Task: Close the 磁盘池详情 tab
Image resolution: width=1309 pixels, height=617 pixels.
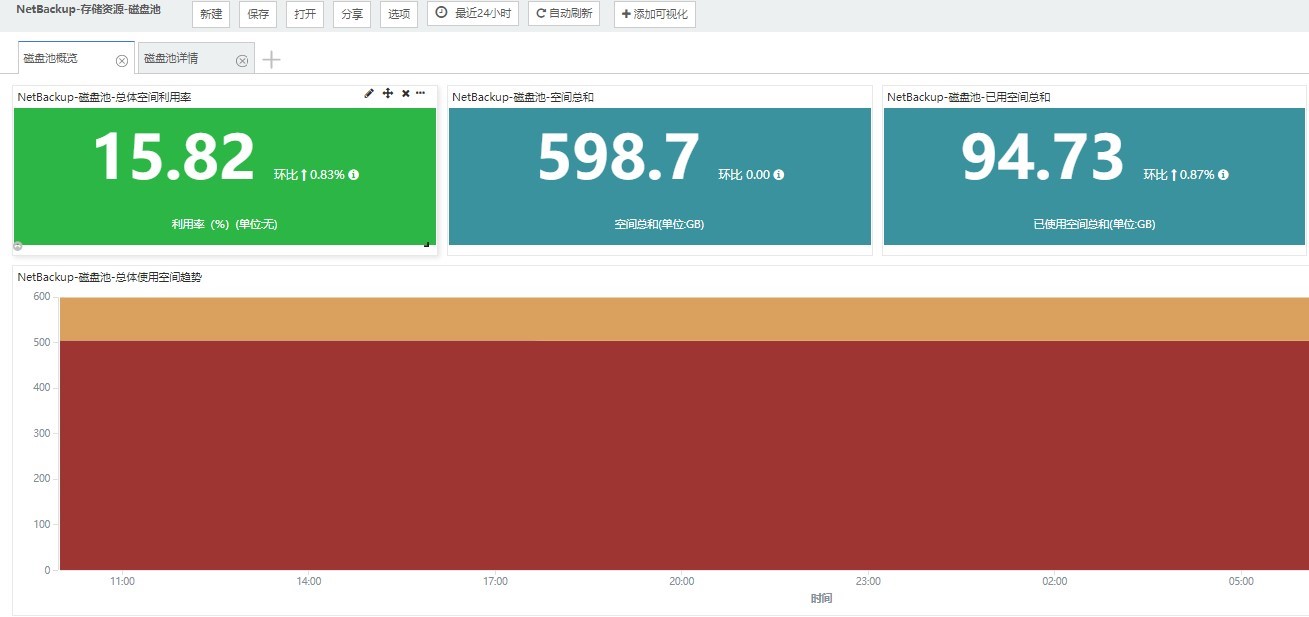Action: 242,61
